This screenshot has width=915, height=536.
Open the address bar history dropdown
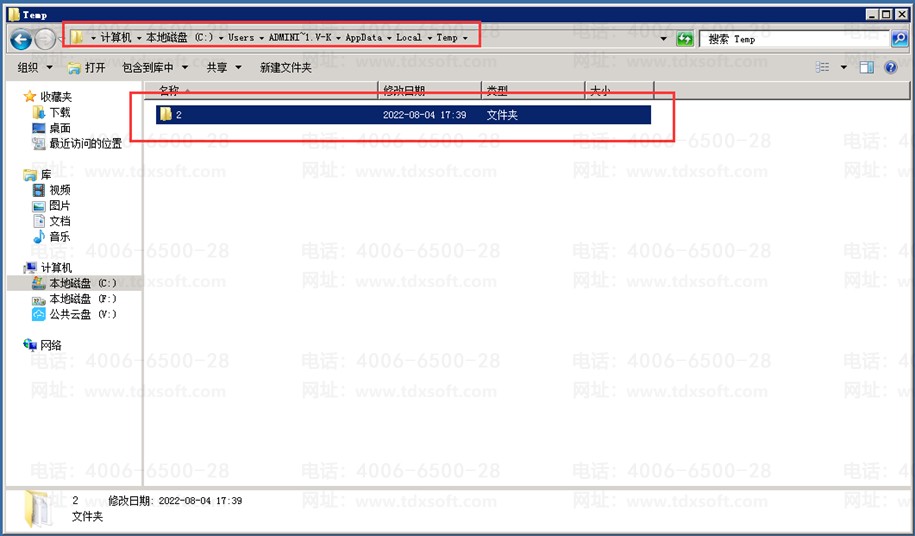[663, 39]
